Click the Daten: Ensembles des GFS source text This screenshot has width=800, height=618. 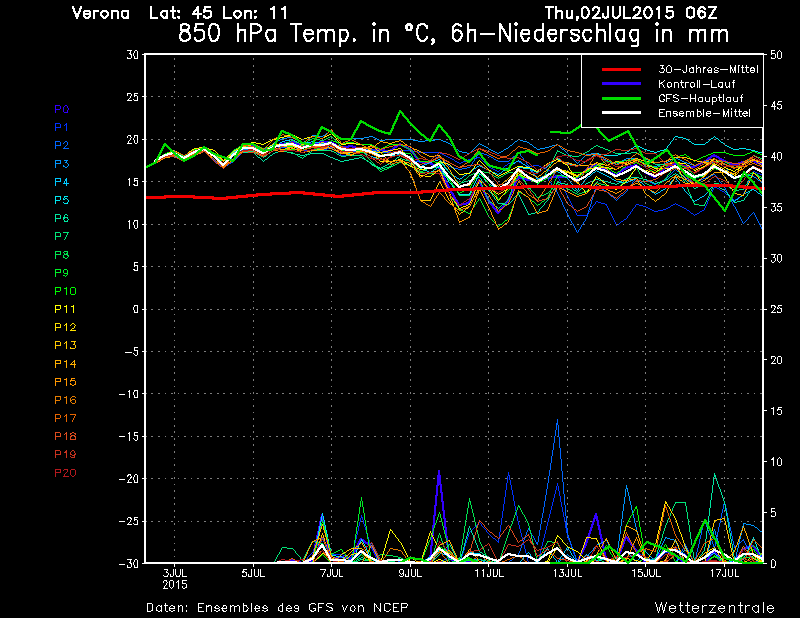coord(277,608)
